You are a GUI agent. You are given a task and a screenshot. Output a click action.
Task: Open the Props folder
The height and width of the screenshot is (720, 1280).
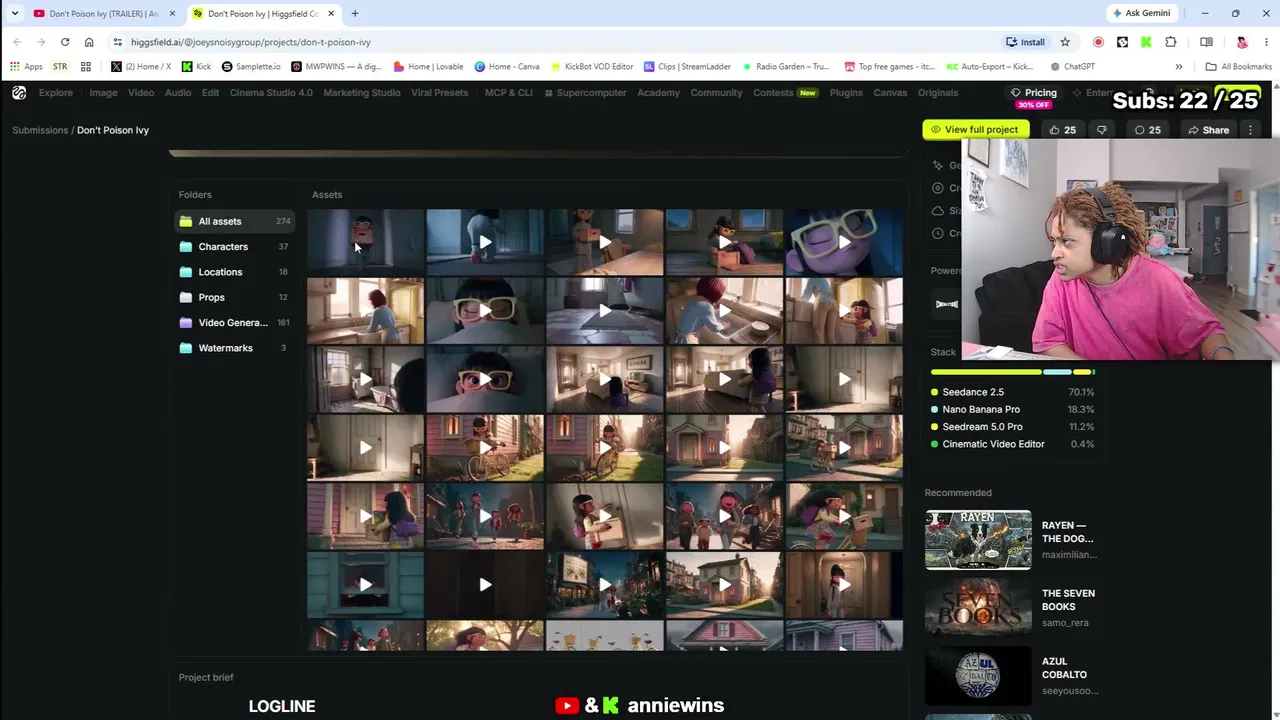pos(235,297)
